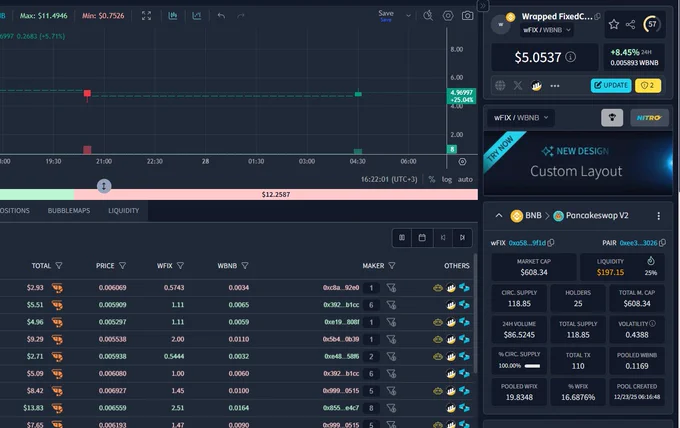Click liquidity lock 25% flame icon

651,261
